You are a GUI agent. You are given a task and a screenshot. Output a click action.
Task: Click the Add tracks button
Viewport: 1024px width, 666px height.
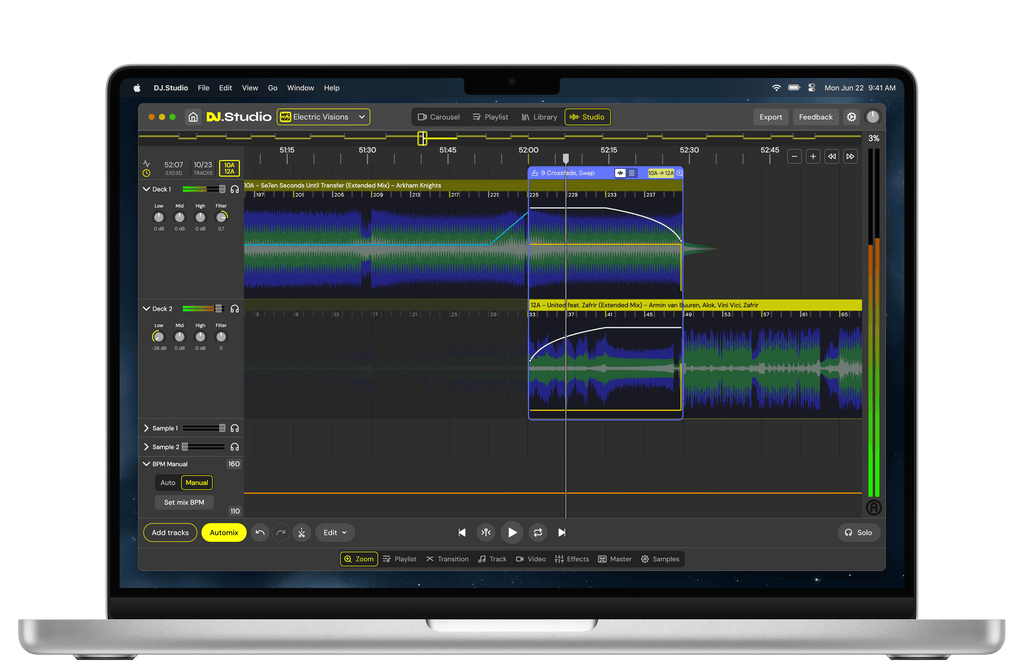pos(170,533)
